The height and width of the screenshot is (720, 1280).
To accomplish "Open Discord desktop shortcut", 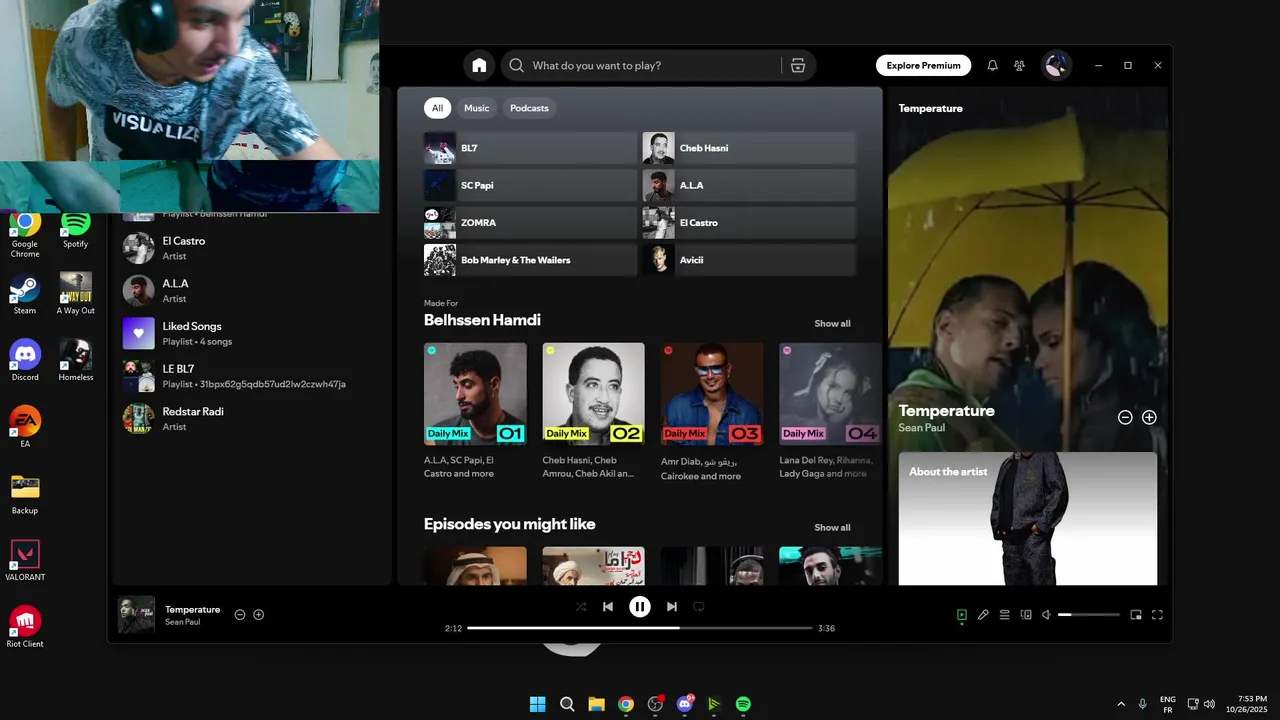I will point(25,361).
